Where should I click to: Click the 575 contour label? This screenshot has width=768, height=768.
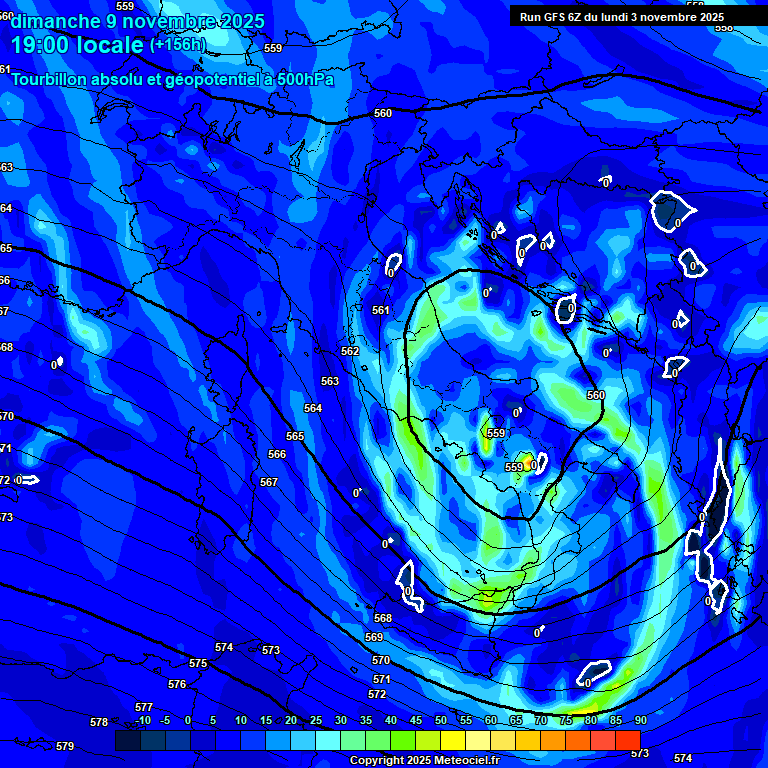point(198,664)
